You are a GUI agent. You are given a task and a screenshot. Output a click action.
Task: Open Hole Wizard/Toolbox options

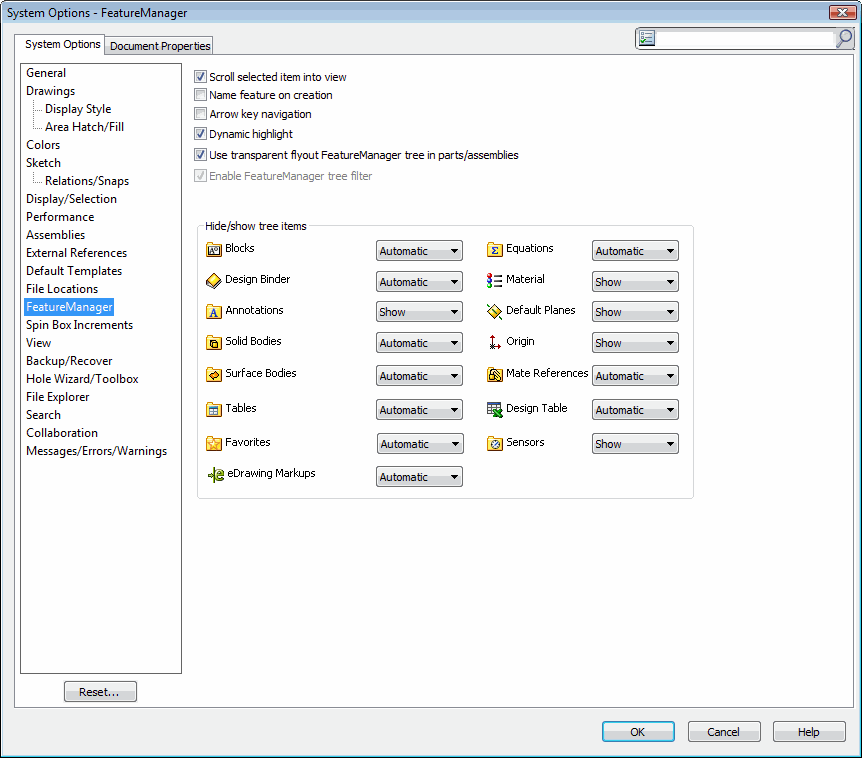click(82, 379)
